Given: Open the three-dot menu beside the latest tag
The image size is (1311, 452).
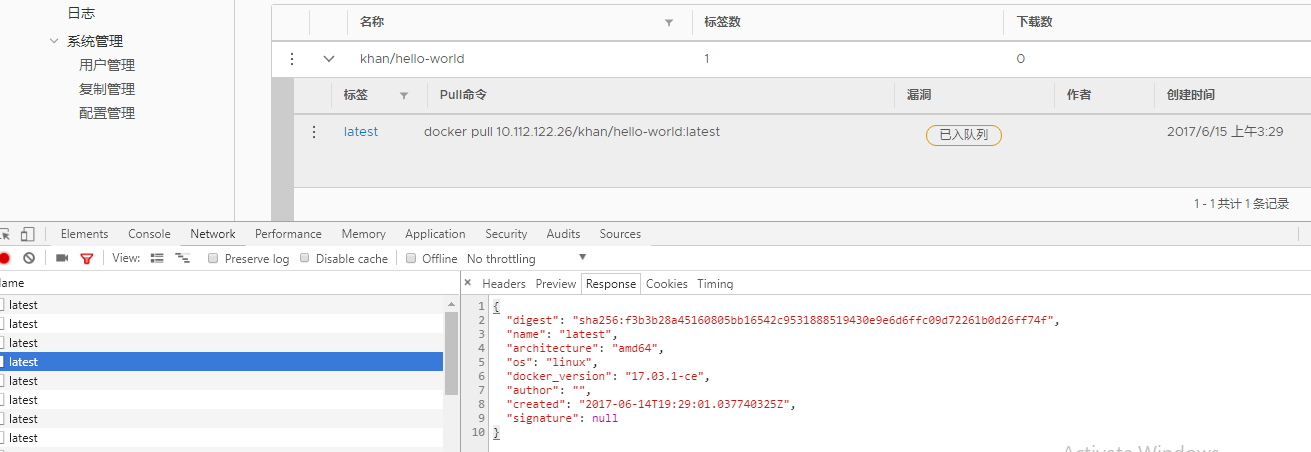Looking at the screenshot, I should click(314, 132).
